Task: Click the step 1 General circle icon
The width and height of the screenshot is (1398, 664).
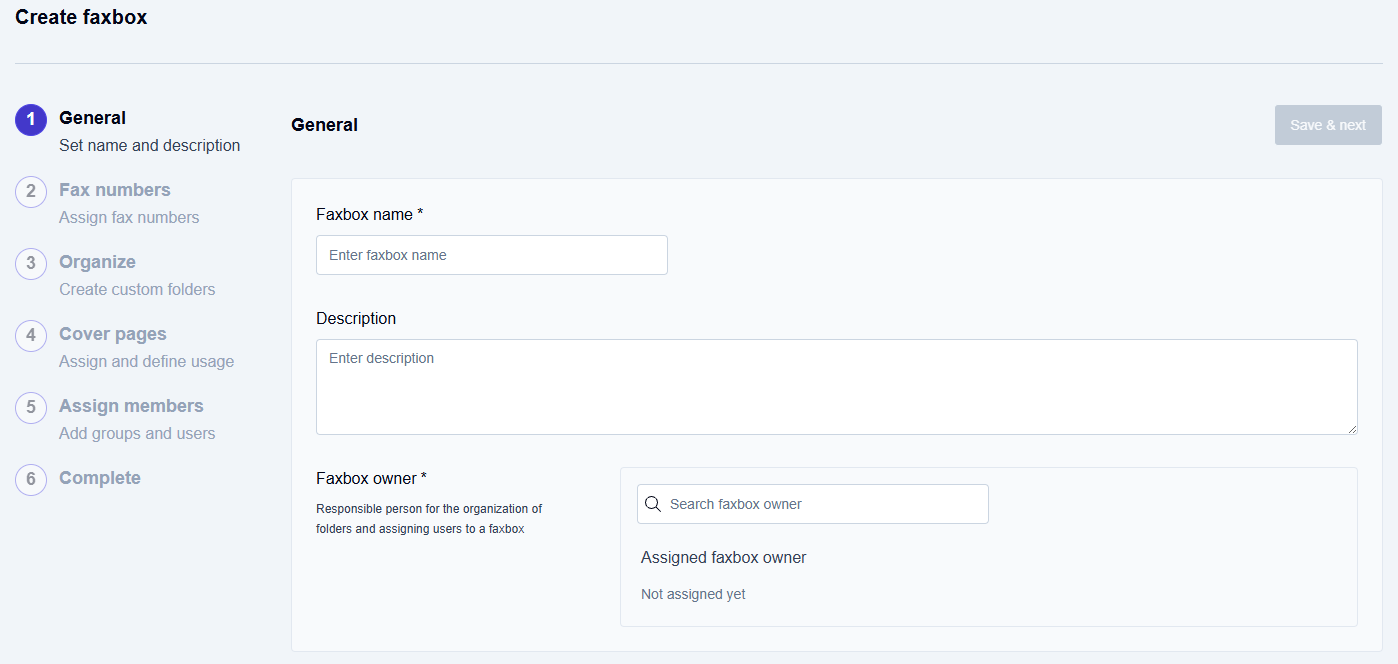Action: pyautogui.click(x=31, y=119)
